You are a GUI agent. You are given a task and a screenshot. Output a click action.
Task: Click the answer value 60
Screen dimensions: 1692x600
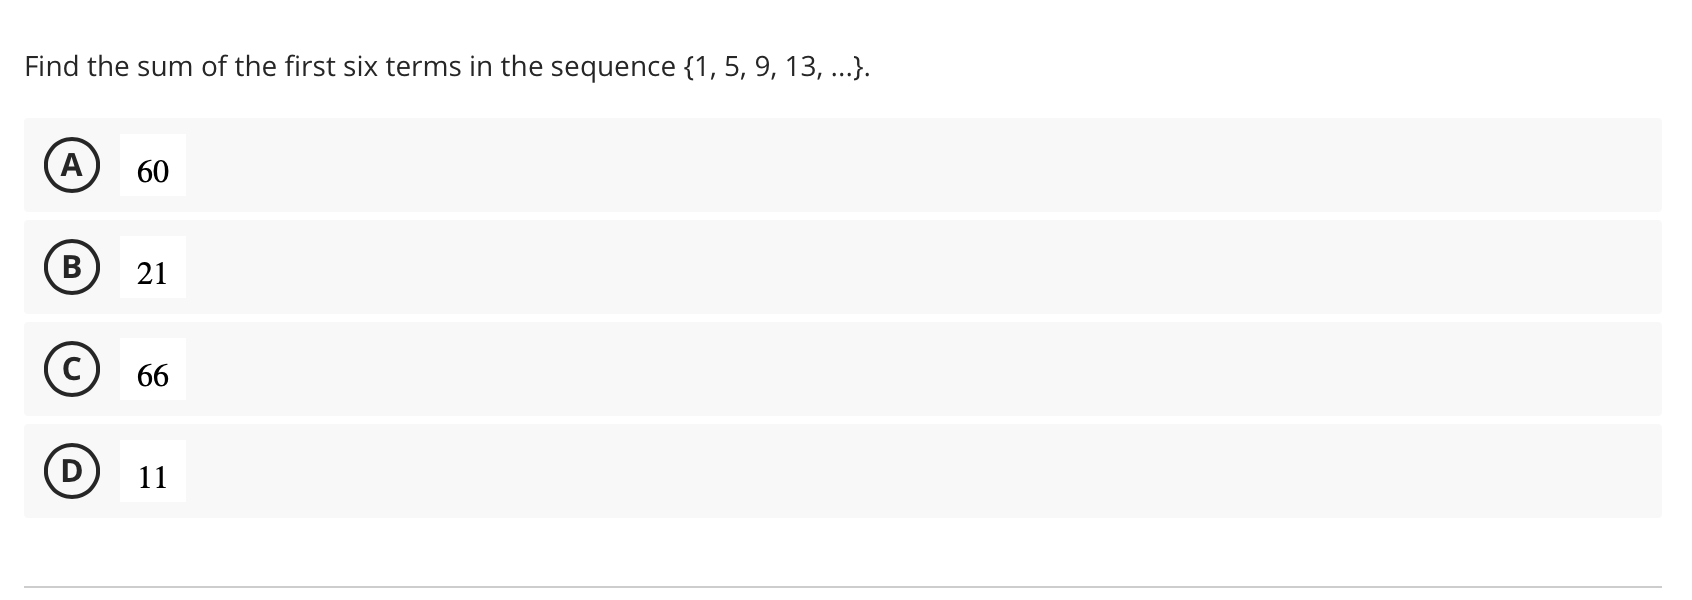click(x=152, y=171)
